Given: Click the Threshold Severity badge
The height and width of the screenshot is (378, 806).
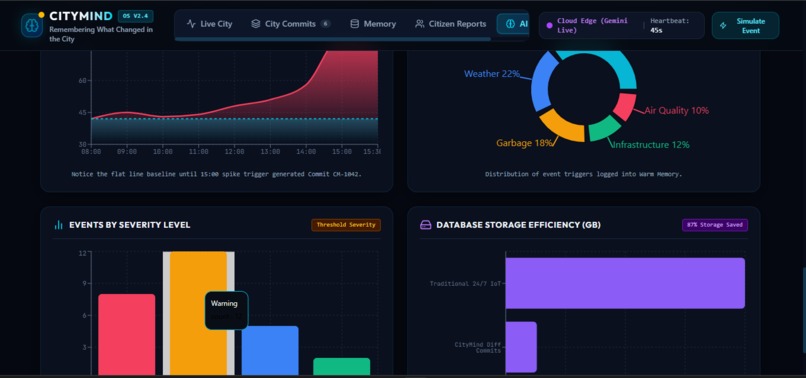Looking at the screenshot, I should tap(346, 225).
